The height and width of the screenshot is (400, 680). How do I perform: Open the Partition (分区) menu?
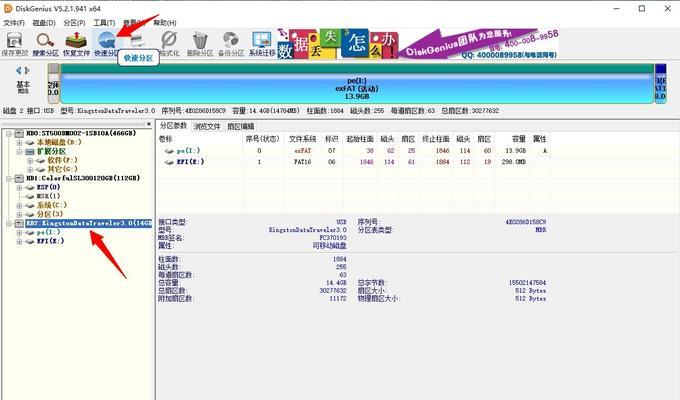(x=74, y=23)
